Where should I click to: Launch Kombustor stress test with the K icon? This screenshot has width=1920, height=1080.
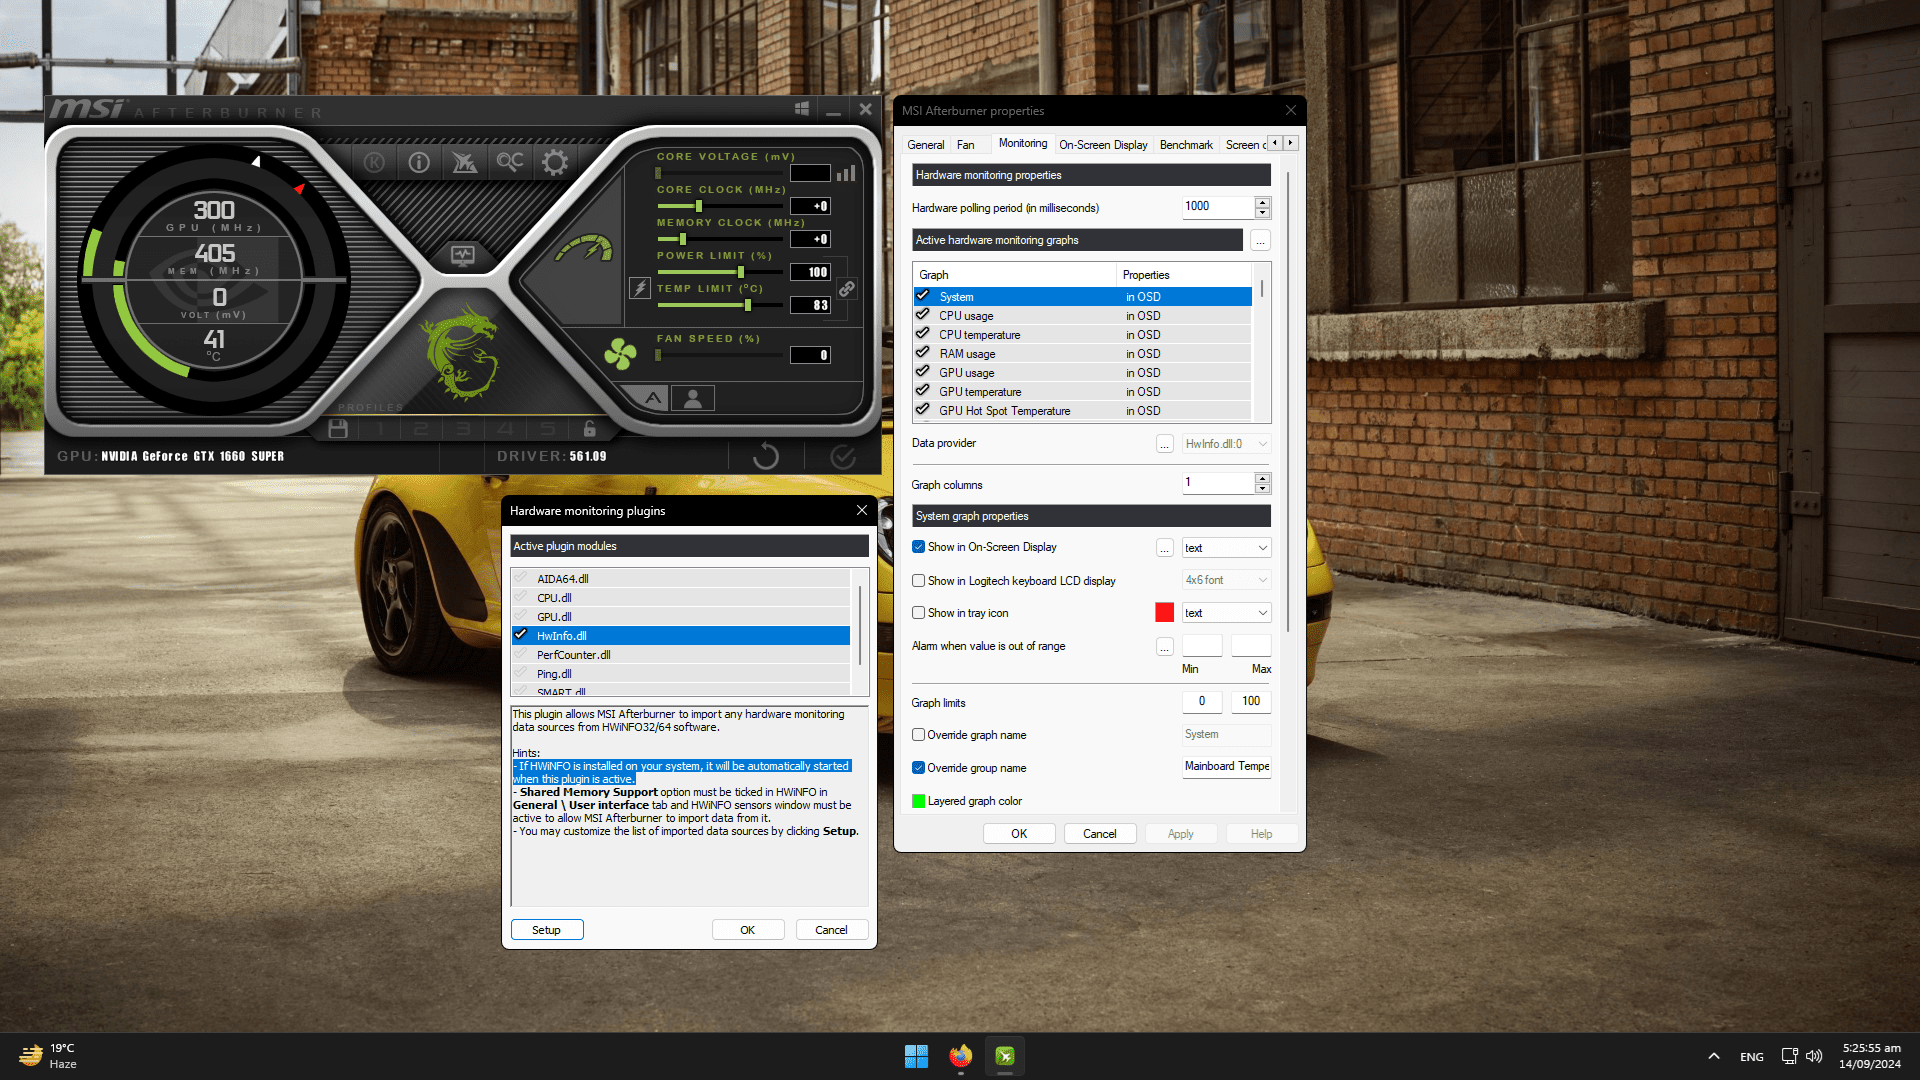pos(374,162)
